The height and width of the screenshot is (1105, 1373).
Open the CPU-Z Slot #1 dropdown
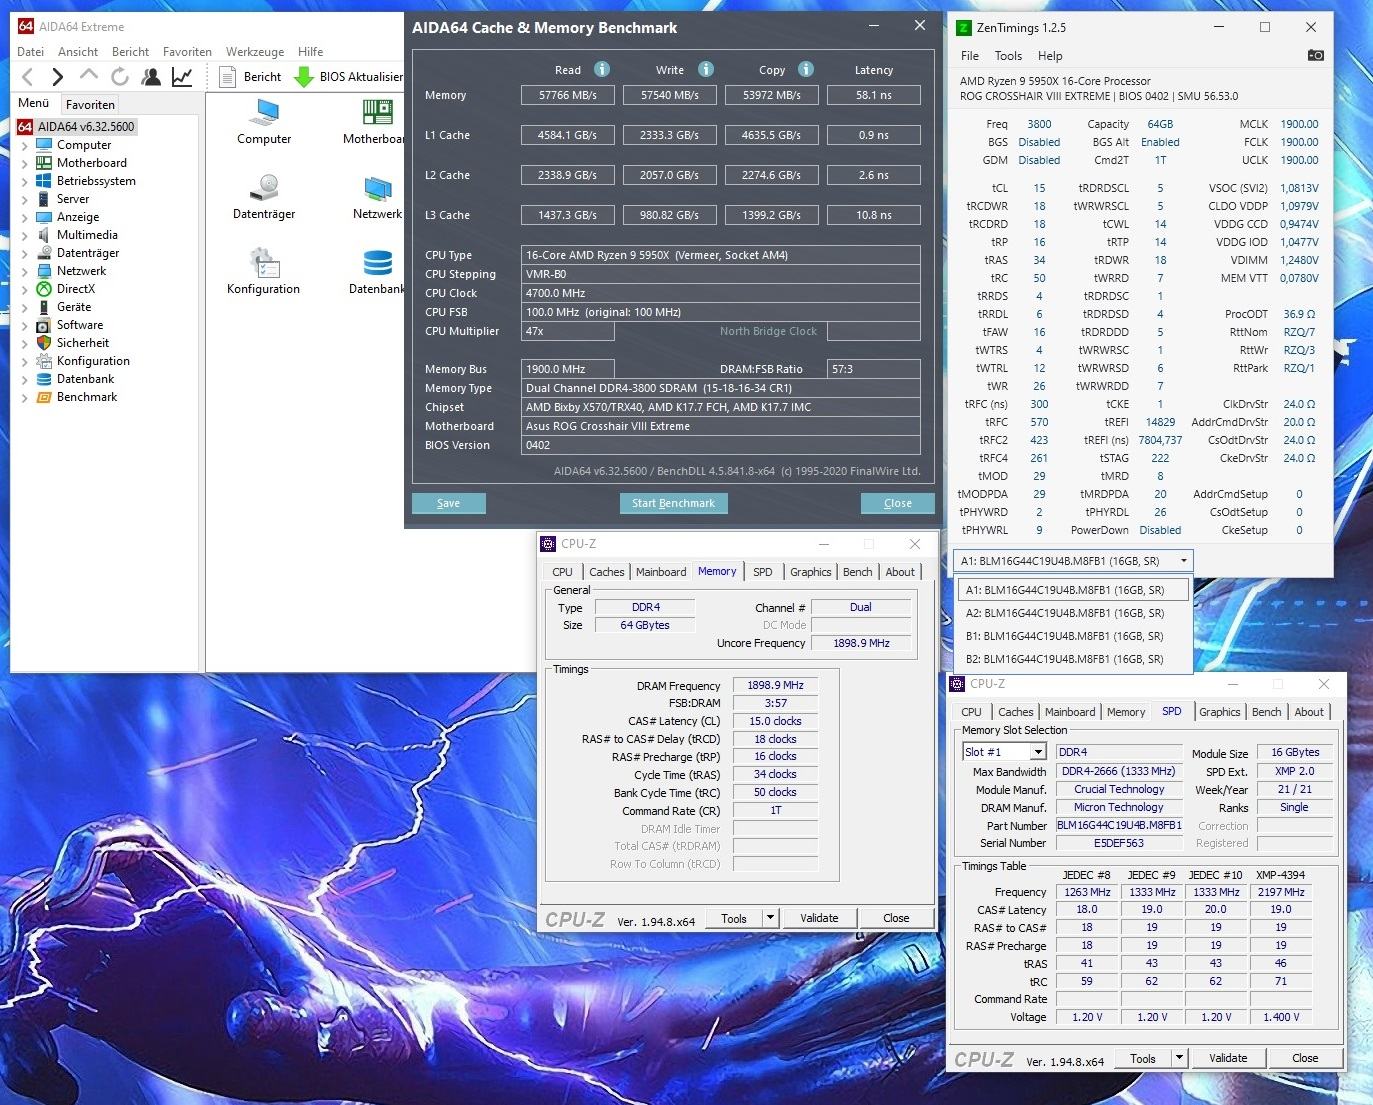(1004, 752)
